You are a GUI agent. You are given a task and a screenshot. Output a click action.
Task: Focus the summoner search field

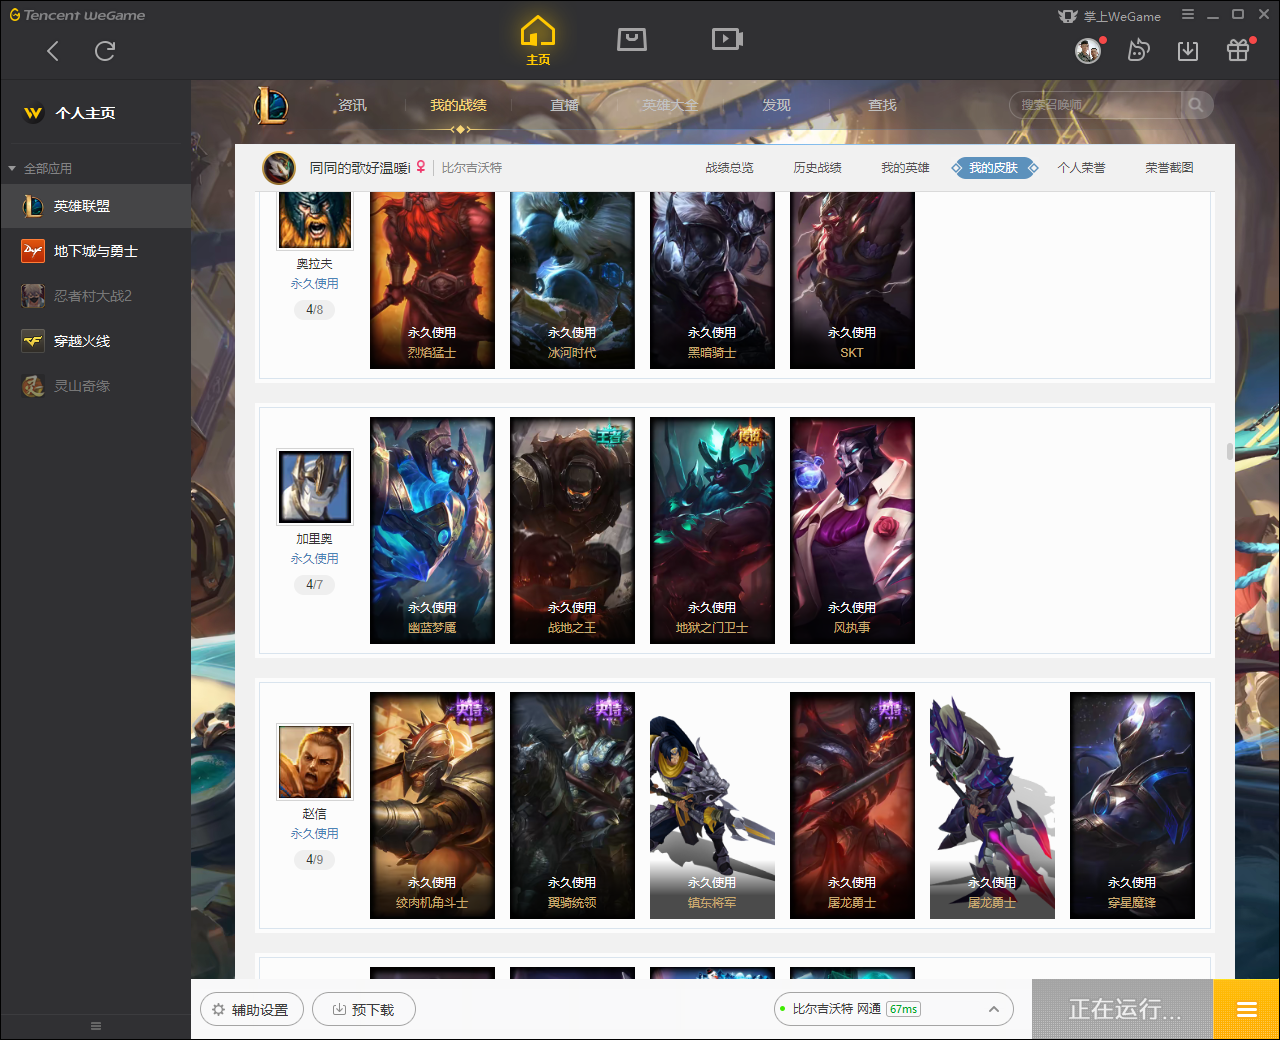coord(1096,105)
